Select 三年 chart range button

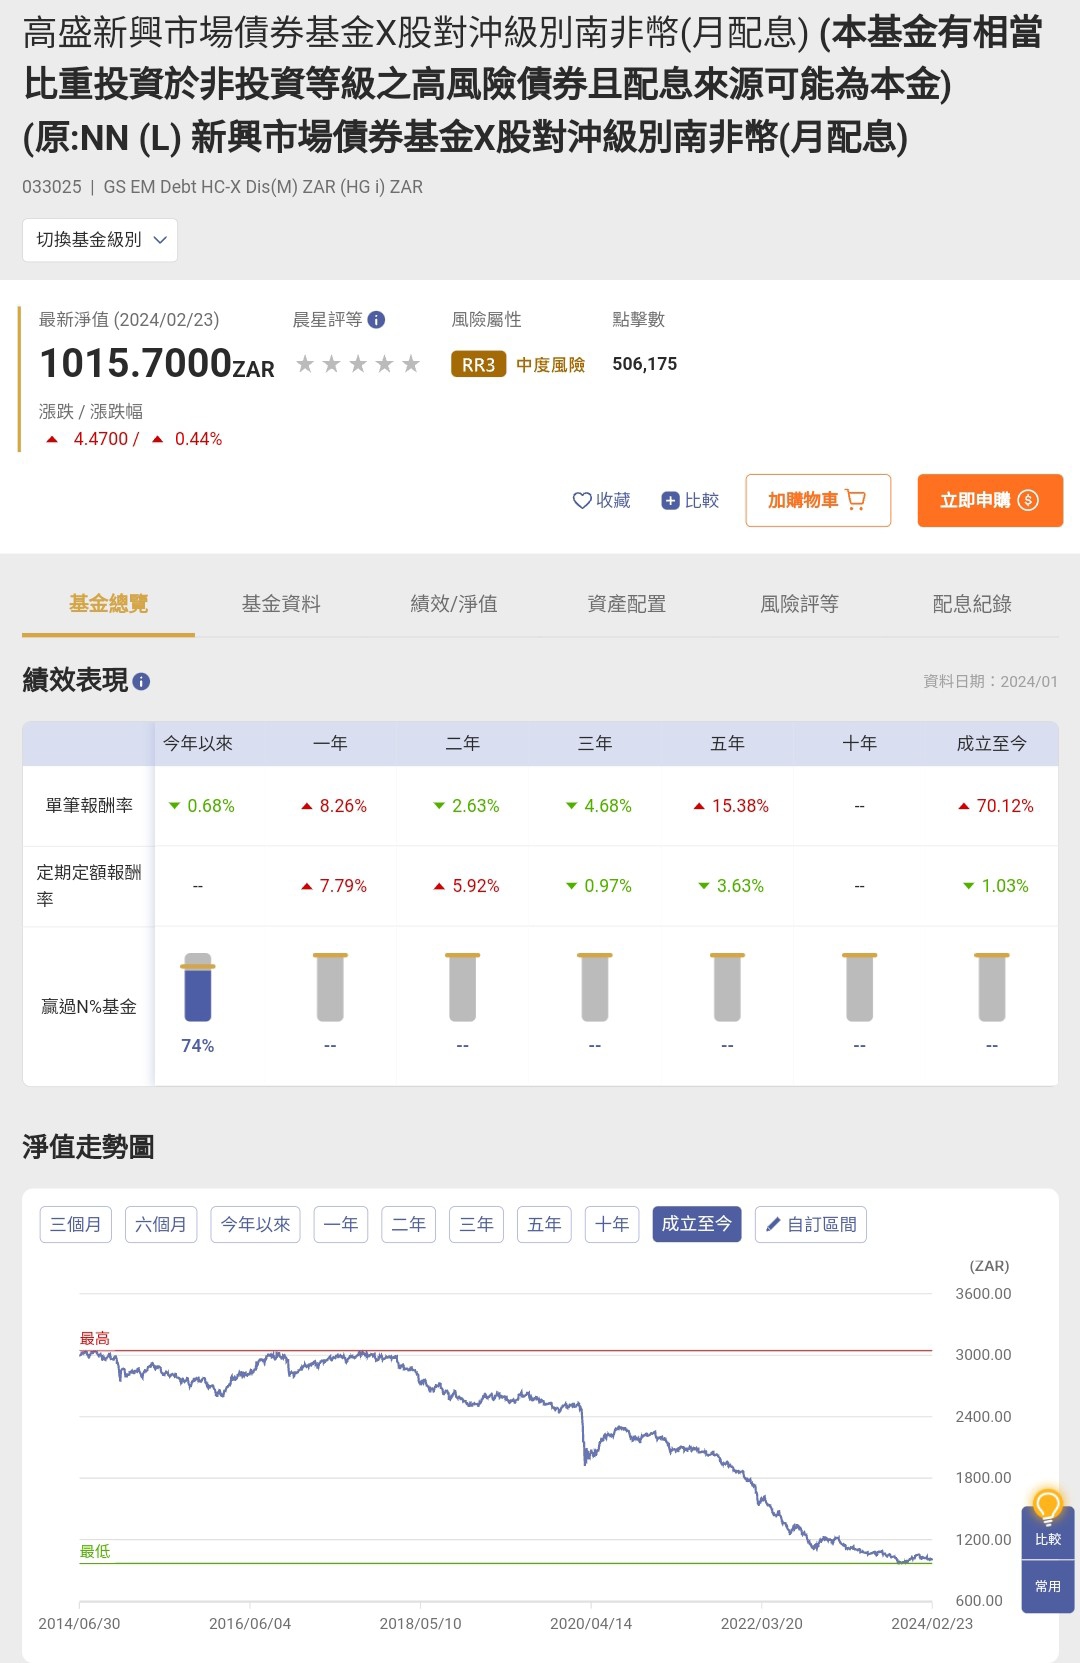[x=477, y=1224]
